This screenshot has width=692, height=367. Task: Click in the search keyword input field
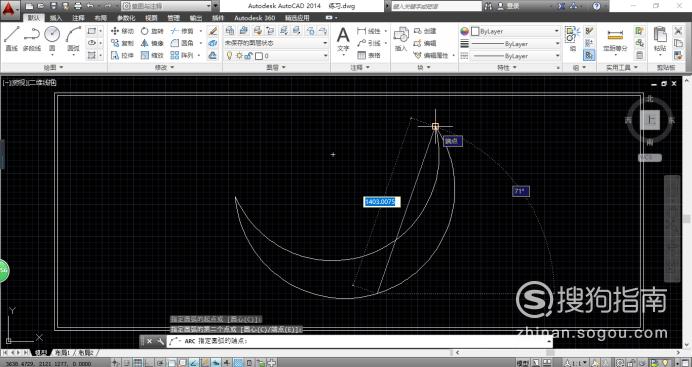coord(436,6)
